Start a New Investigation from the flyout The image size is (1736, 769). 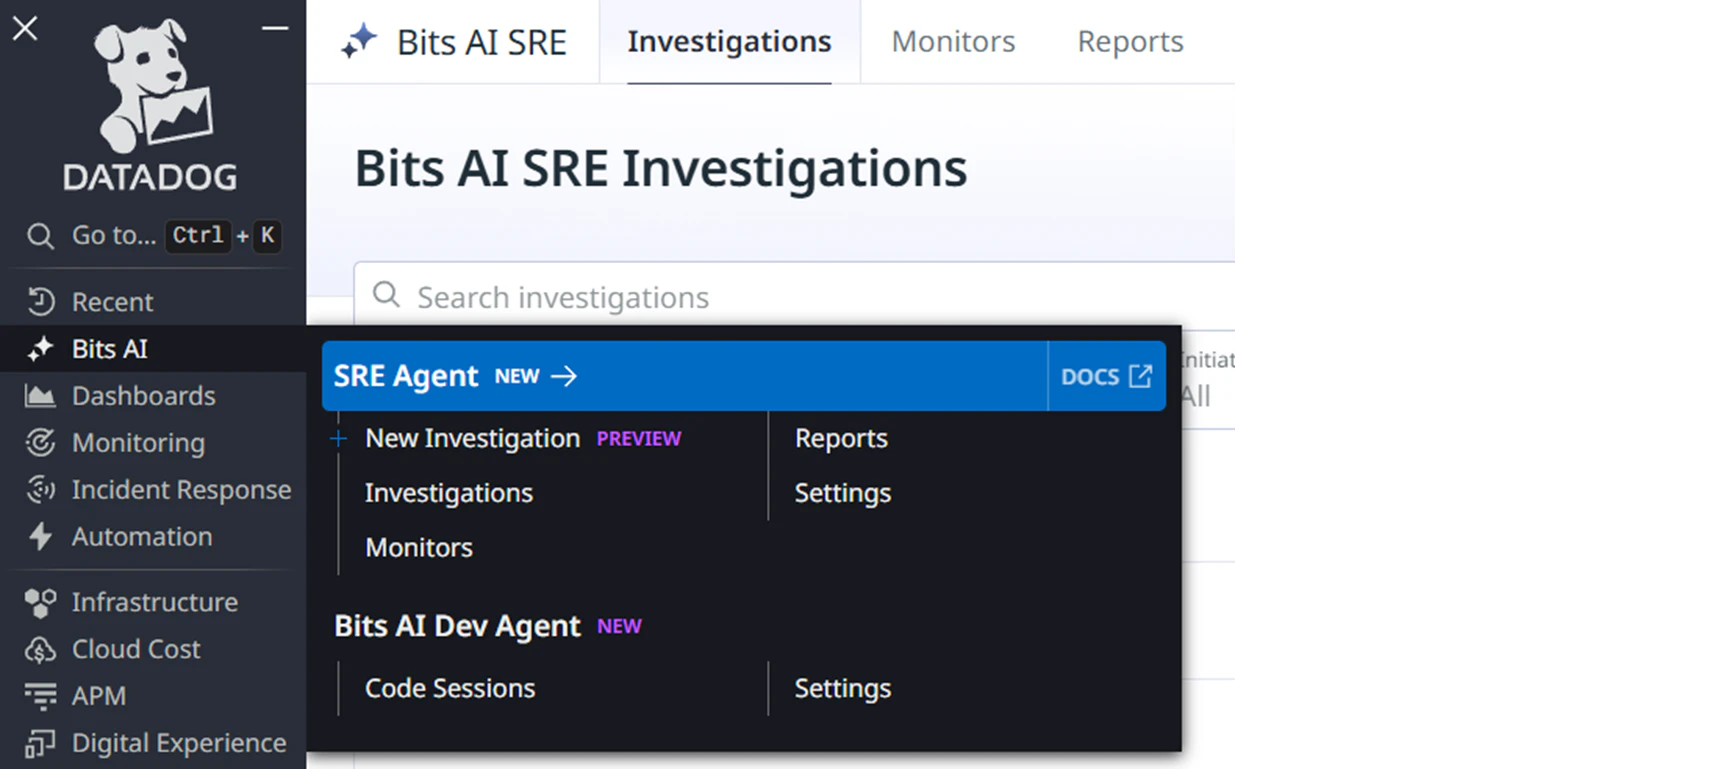pos(472,438)
